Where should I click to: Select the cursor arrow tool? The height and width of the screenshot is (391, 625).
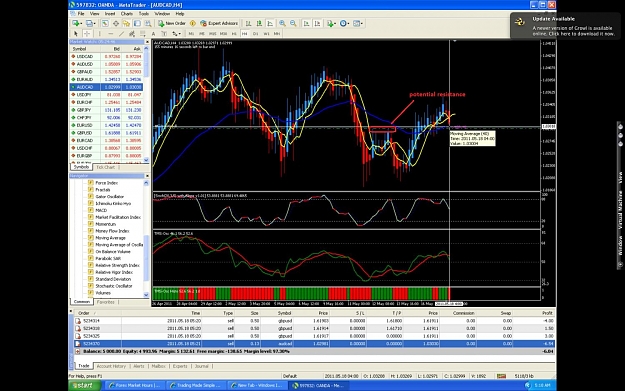pyautogui.click(x=75, y=34)
